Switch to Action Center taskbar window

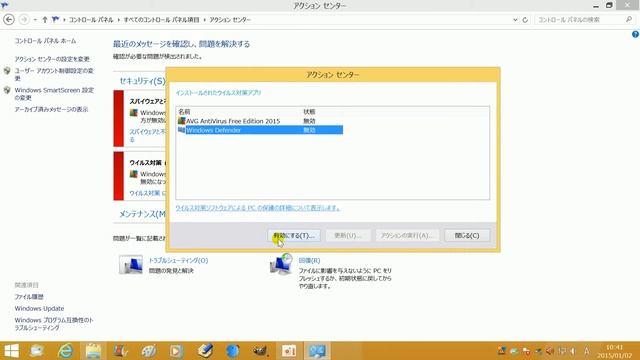317,351
